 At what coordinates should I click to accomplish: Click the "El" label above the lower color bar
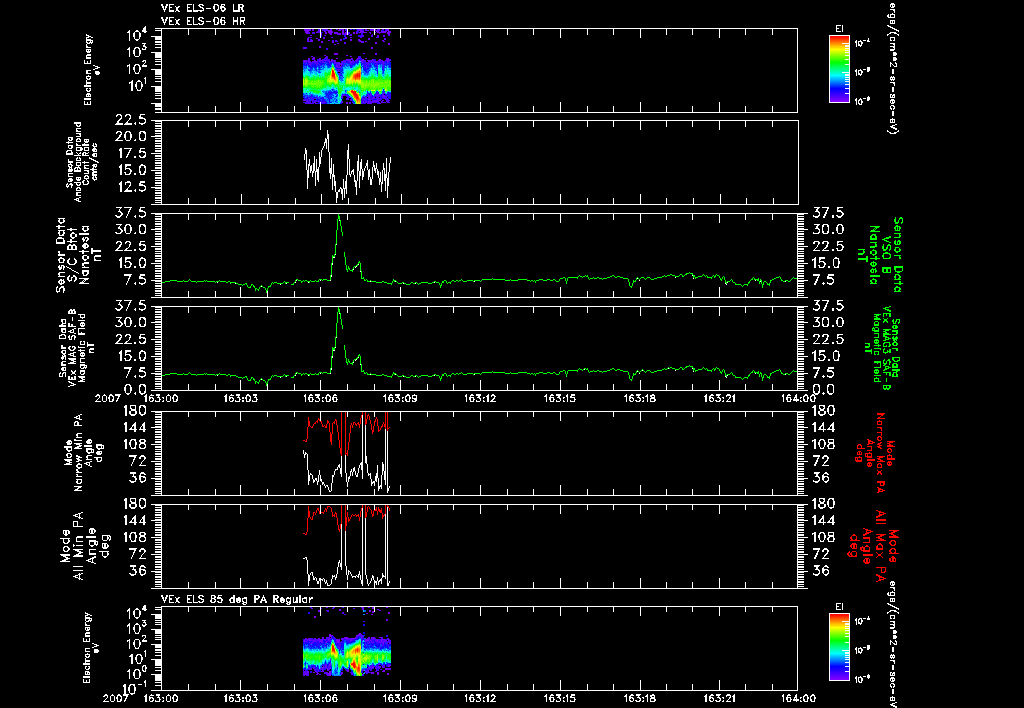tap(839, 607)
